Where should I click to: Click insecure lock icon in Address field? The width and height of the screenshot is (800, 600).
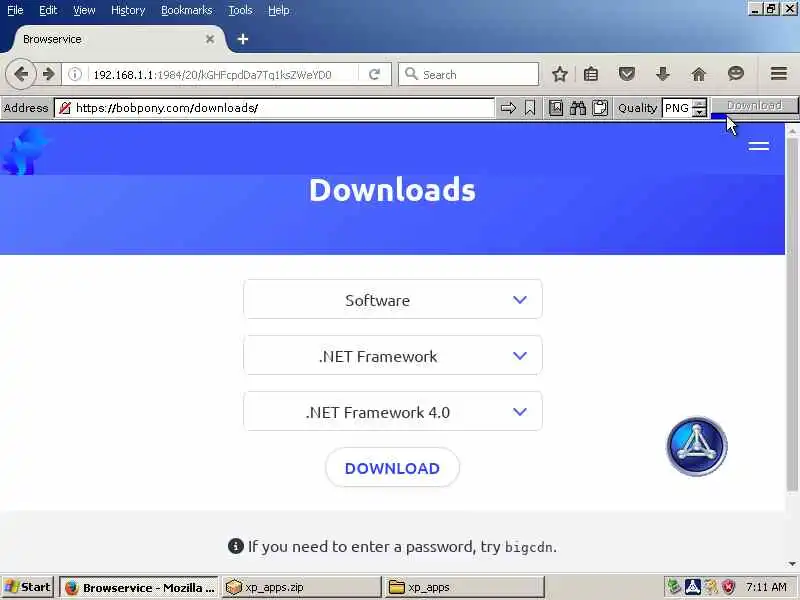pyautogui.click(x=65, y=108)
